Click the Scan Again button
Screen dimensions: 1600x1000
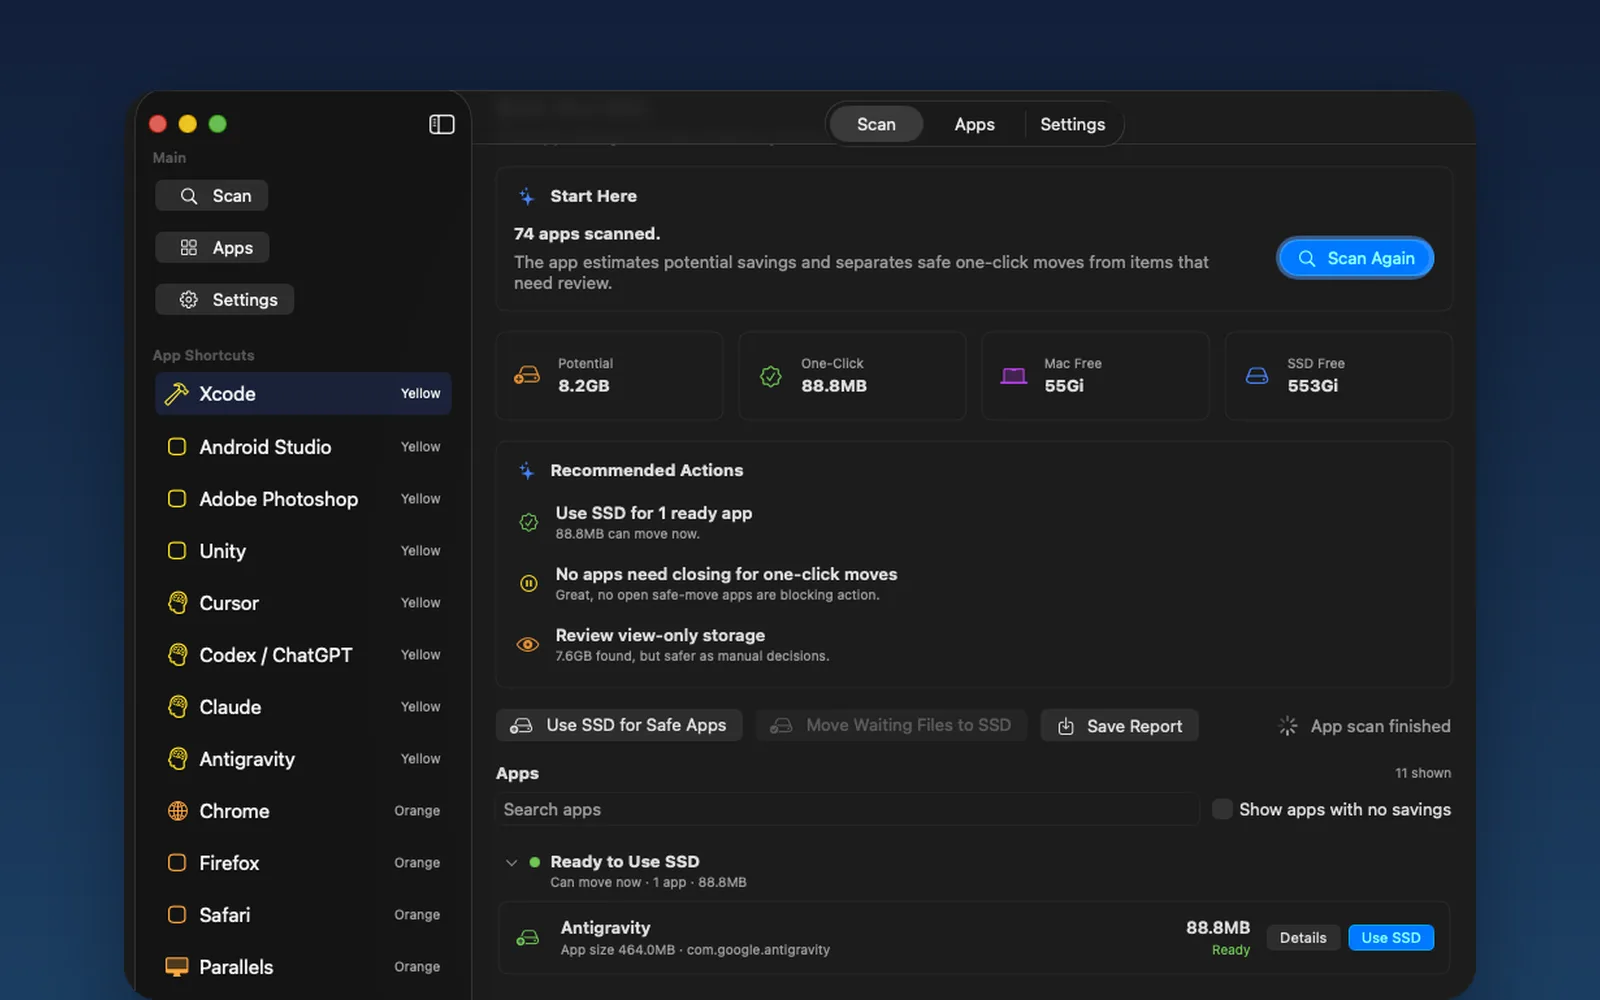click(1355, 258)
